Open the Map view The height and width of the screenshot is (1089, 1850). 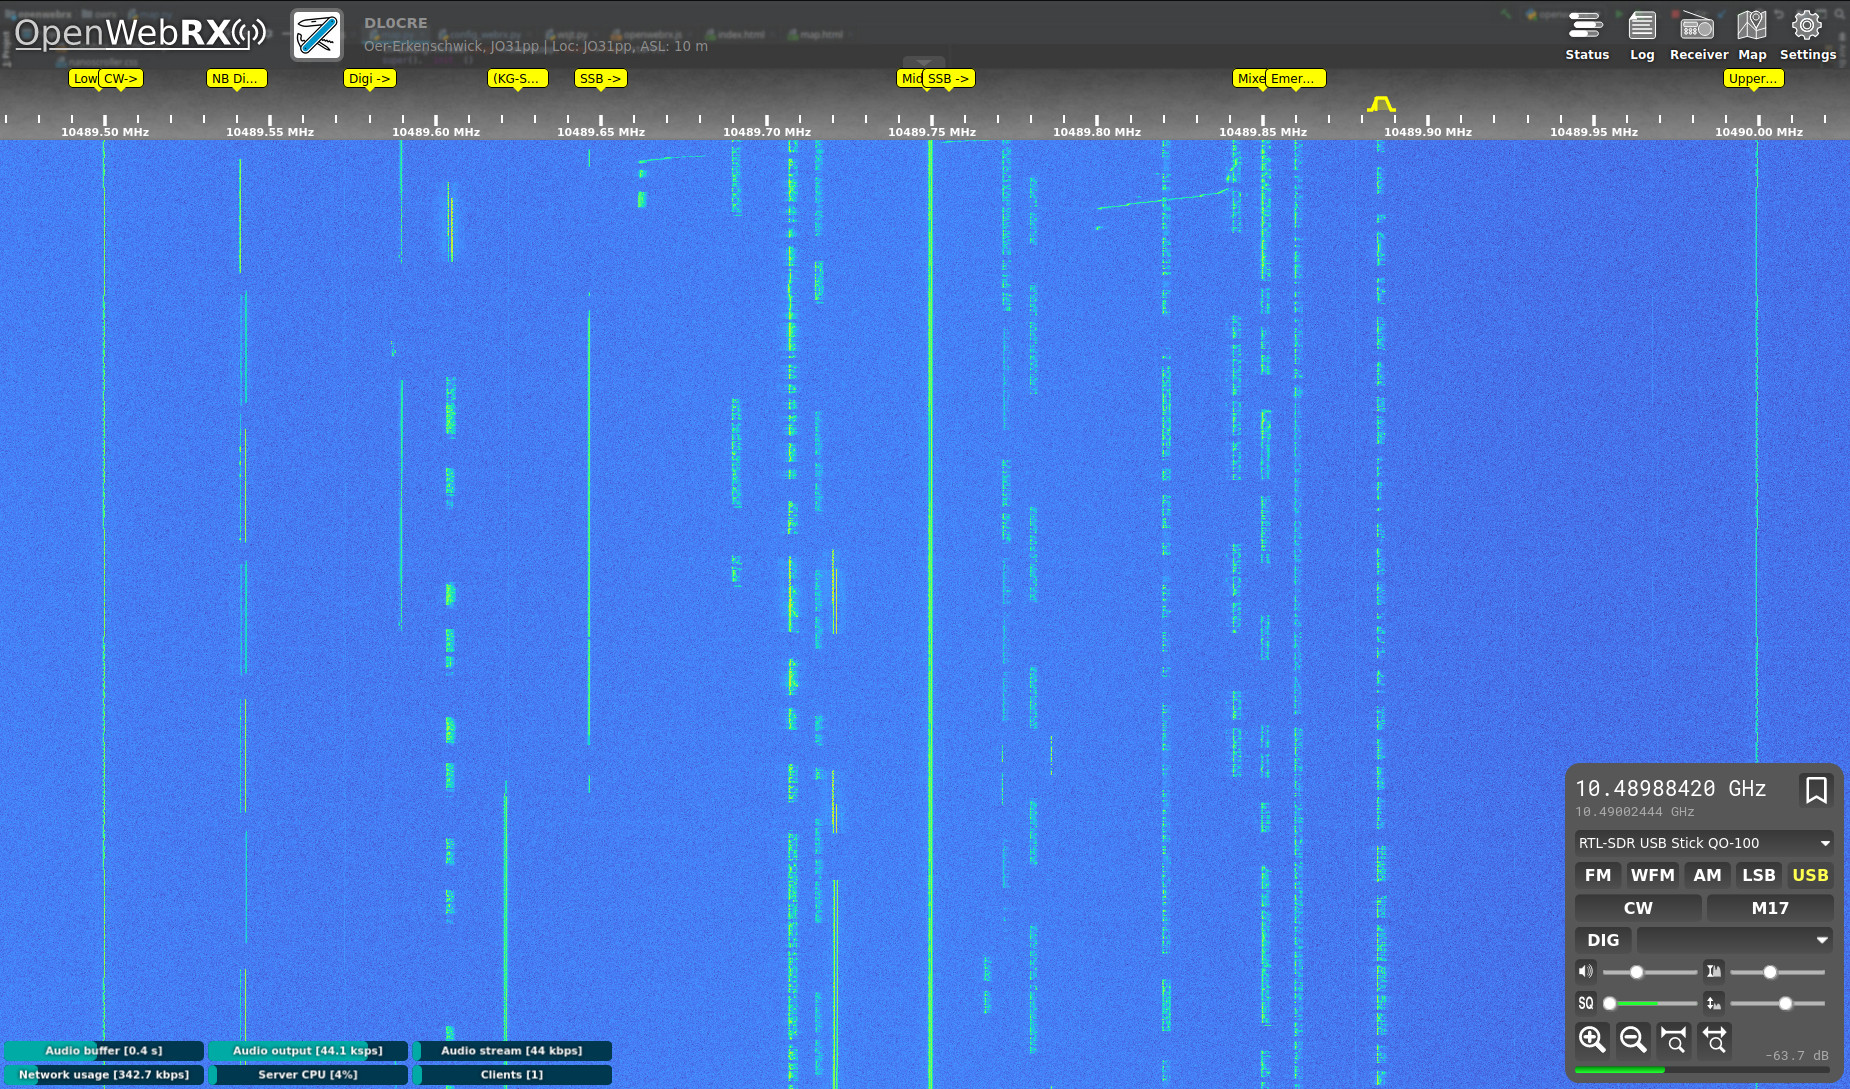1751,35
